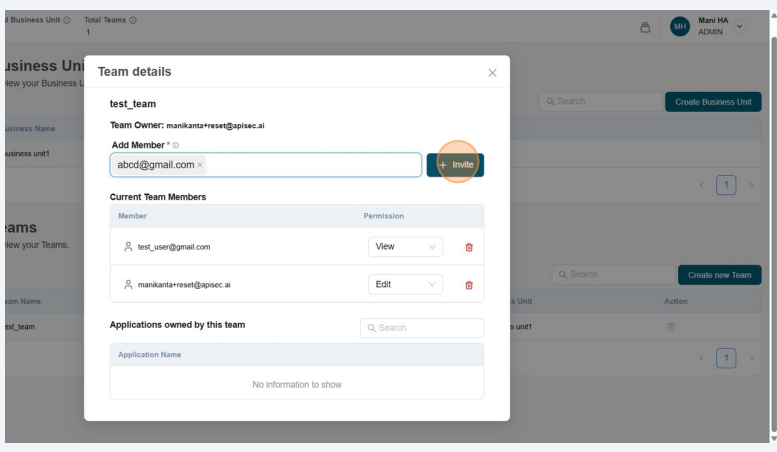Viewport: 777px width, 452px height.
Task: Delete manikanta+reset@apisec.ai from the team
Action: pyautogui.click(x=469, y=285)
